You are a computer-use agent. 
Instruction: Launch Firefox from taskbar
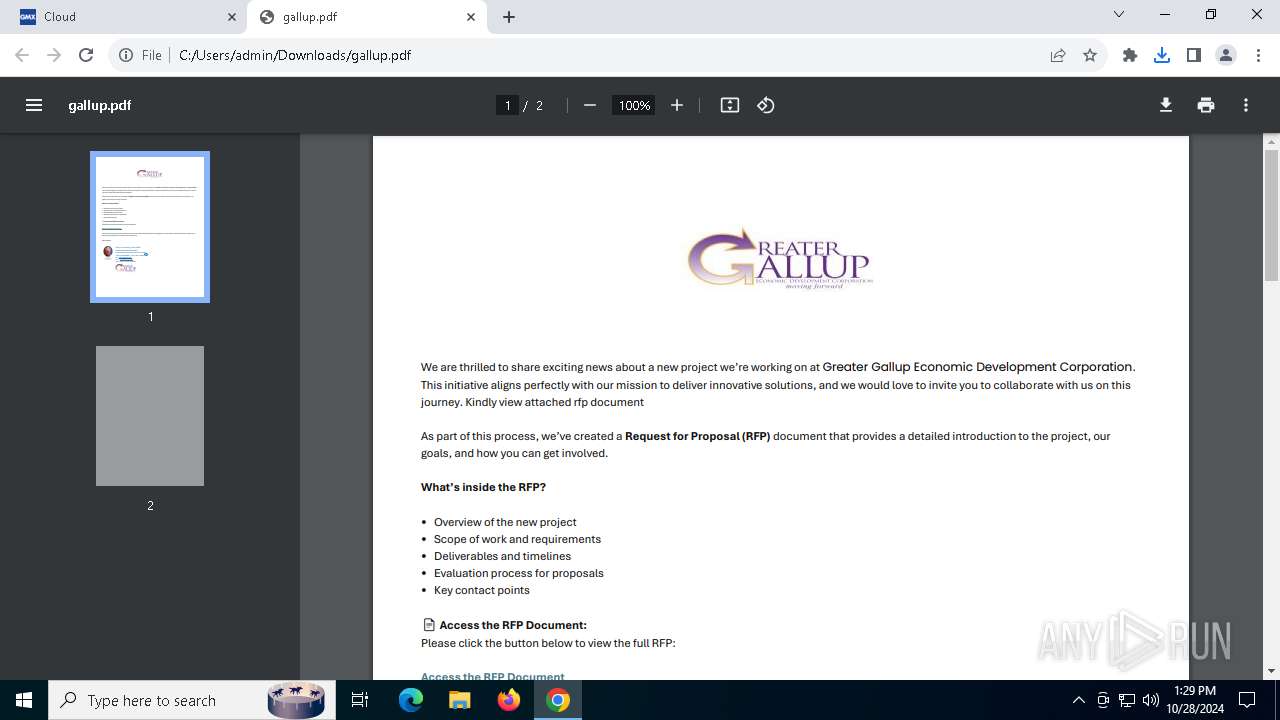(x=509, y=700)
